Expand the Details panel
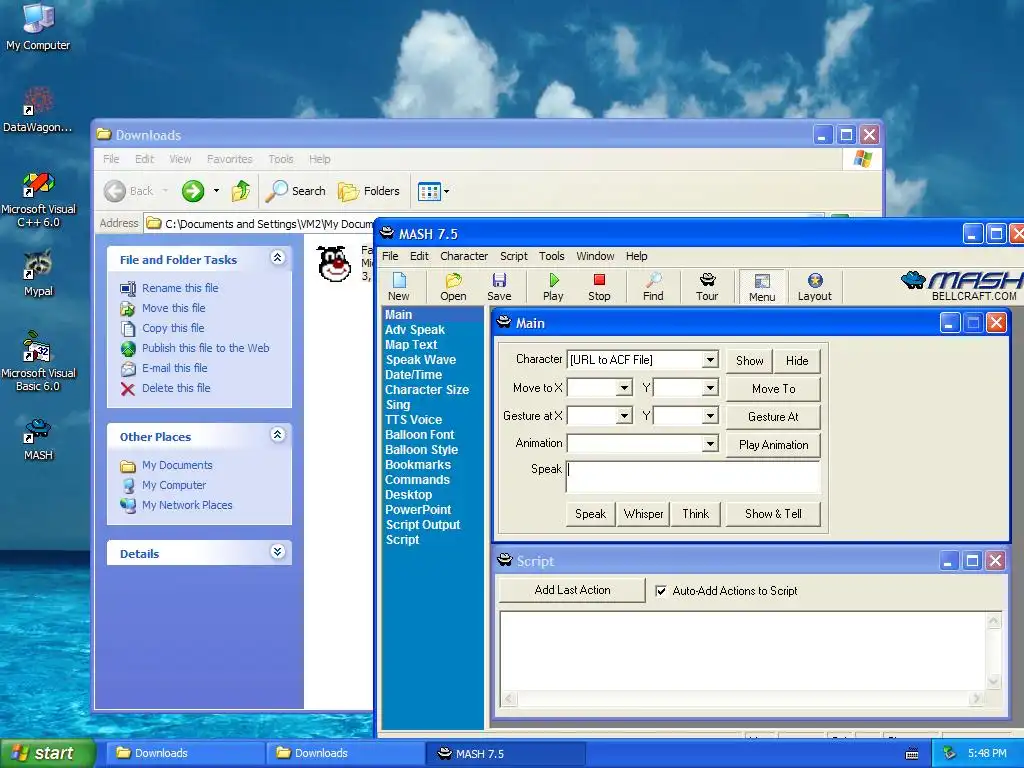This screenshot has width=1024, height=768. [277, 552]
